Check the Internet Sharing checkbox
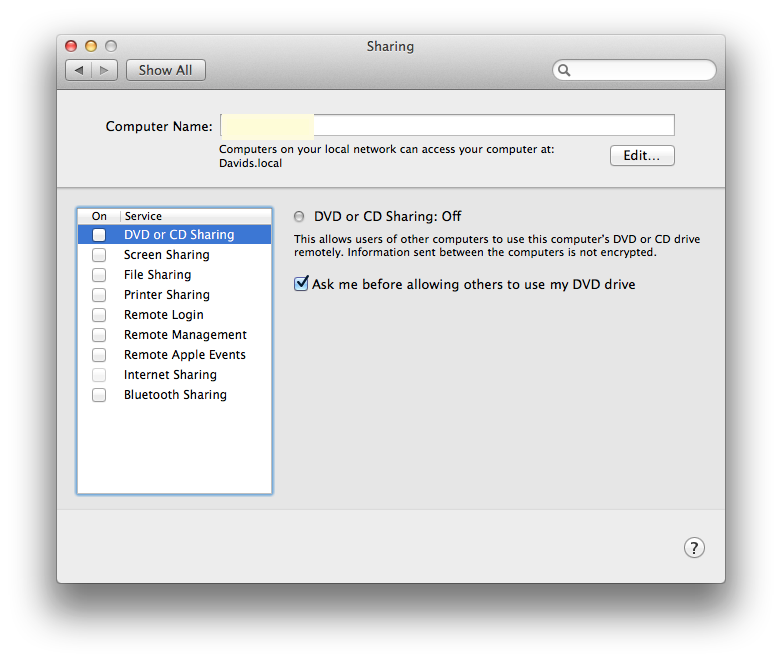The image size is (782, 662). [99, 375]
